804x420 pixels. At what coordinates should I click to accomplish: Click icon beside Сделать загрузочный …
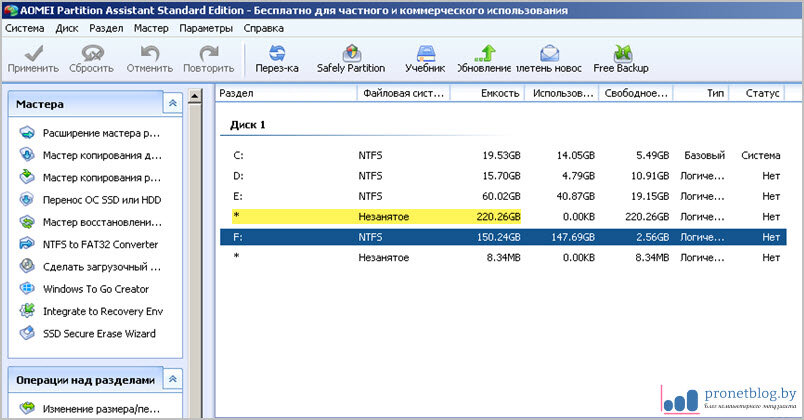tap(27, 266)
